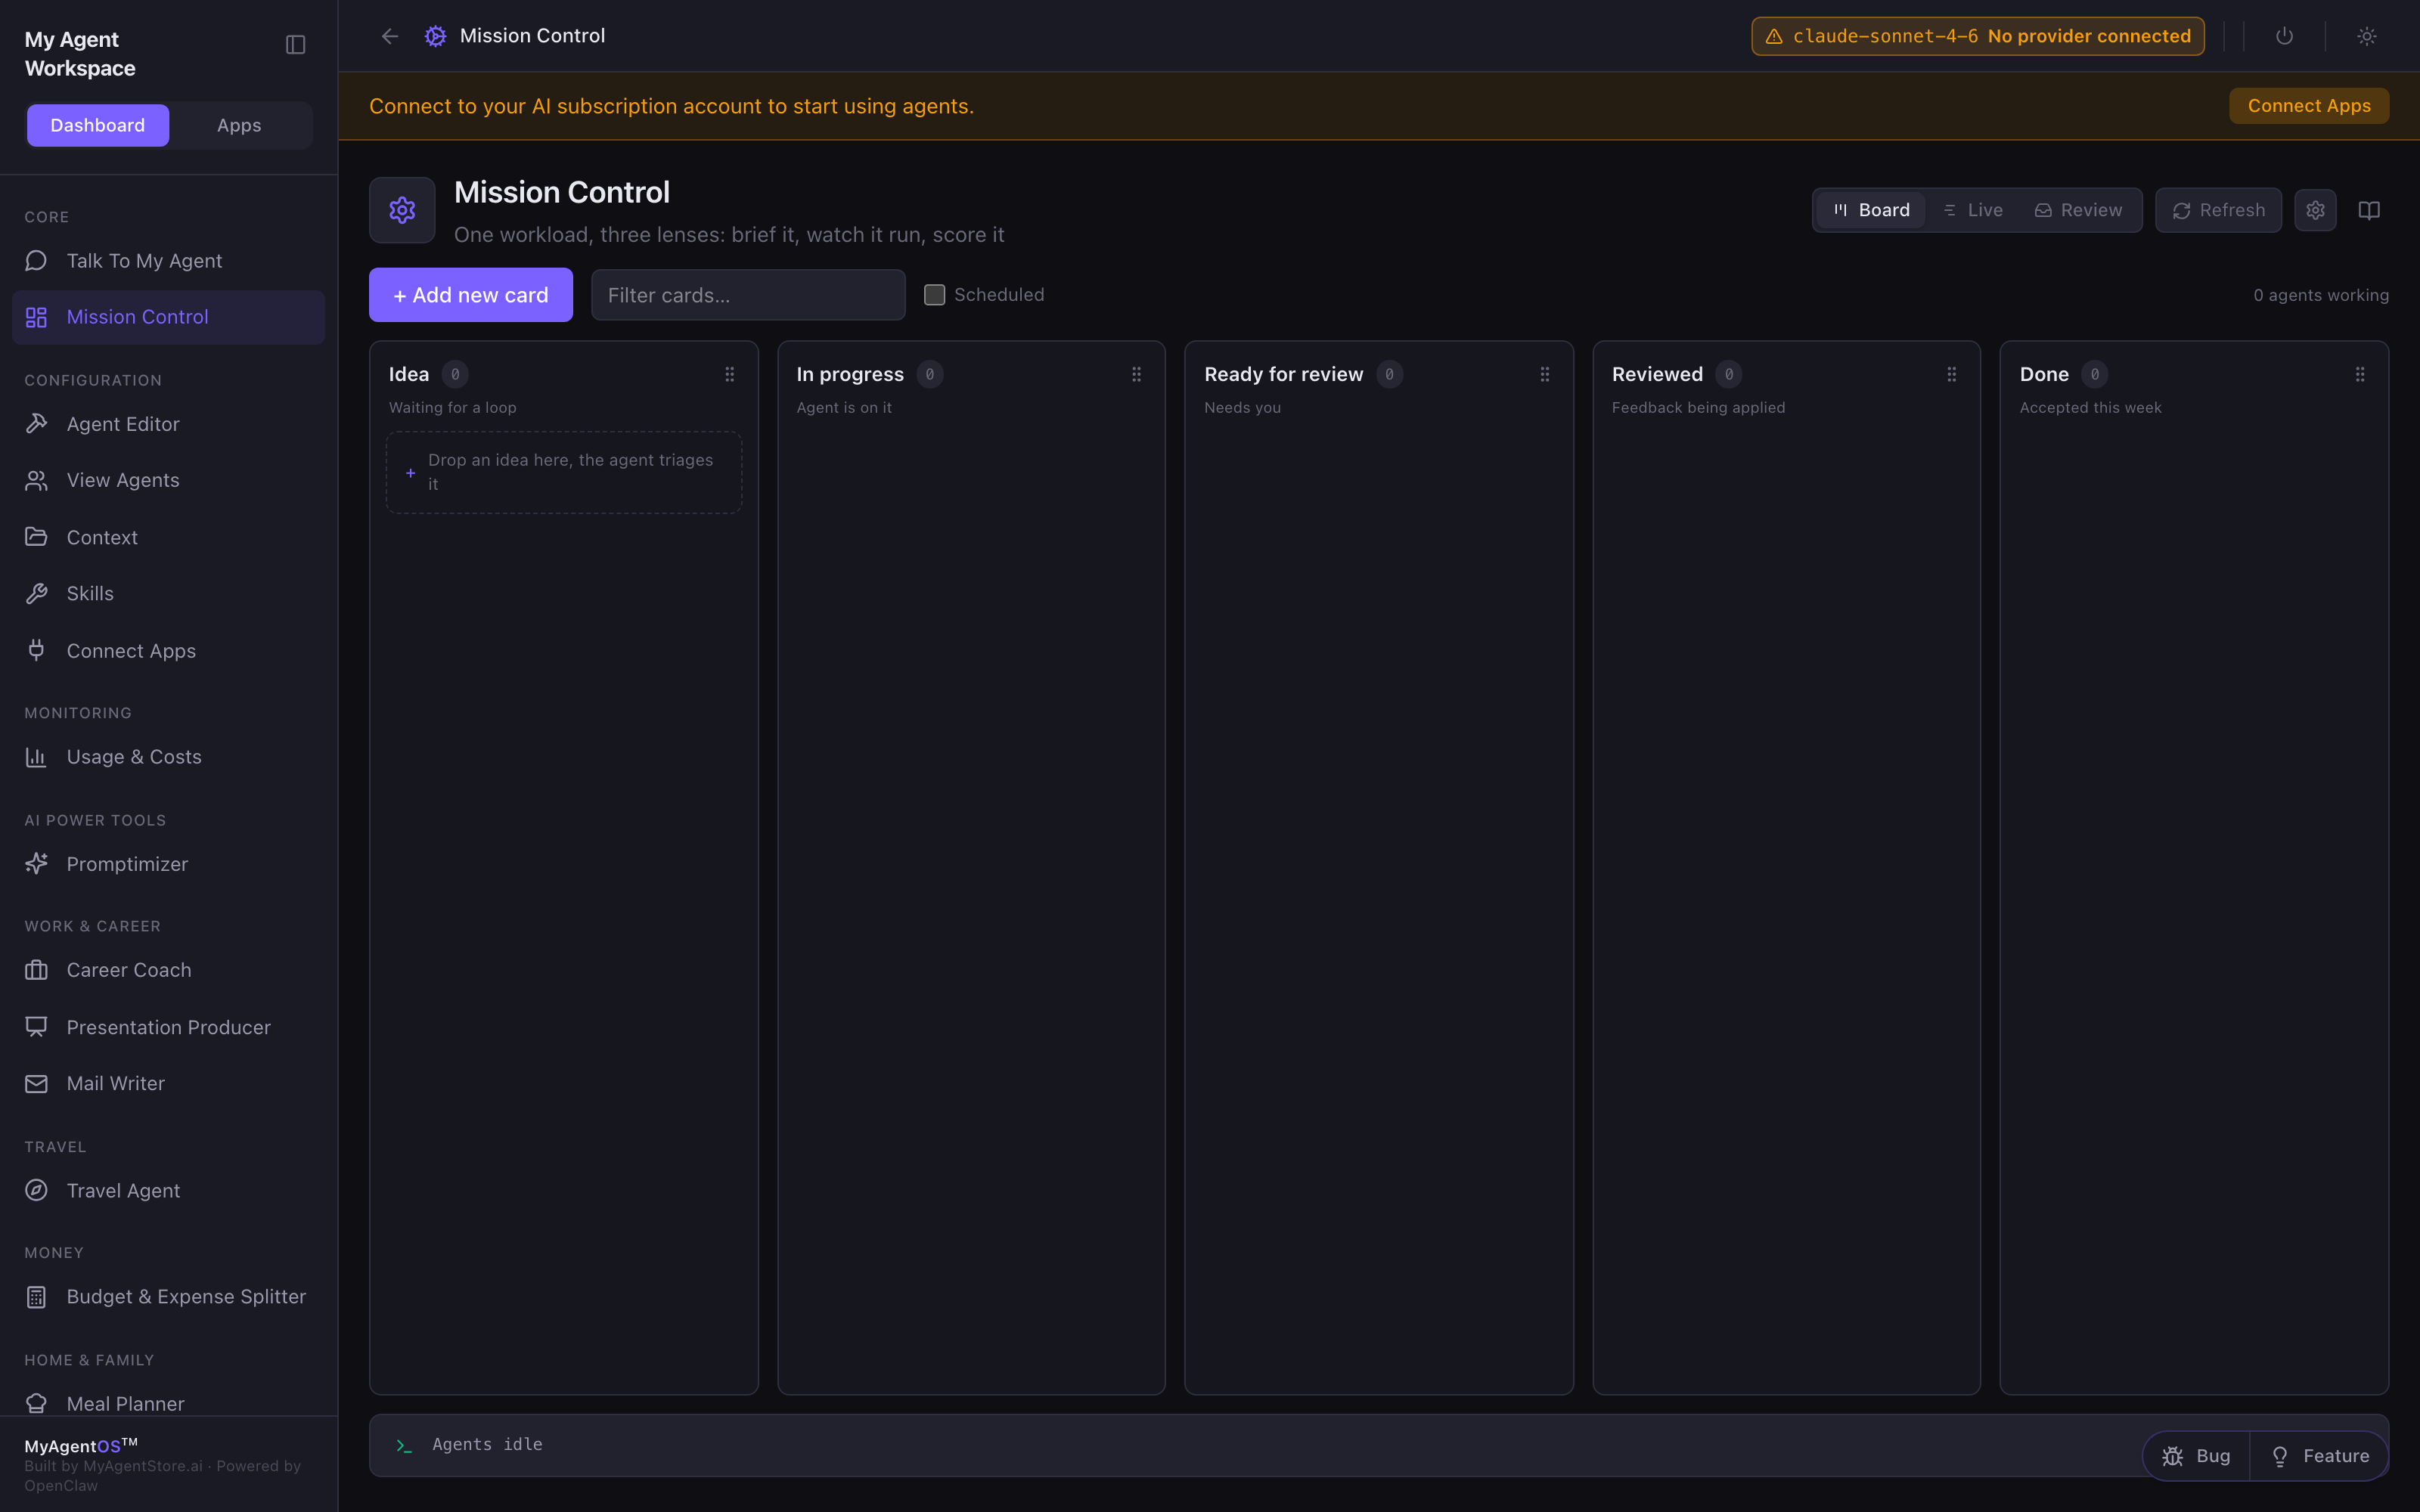The width and height of the screenshot is (2420, 1512).
Task: Open Presentation Producer
Action: coord(168,1027)
